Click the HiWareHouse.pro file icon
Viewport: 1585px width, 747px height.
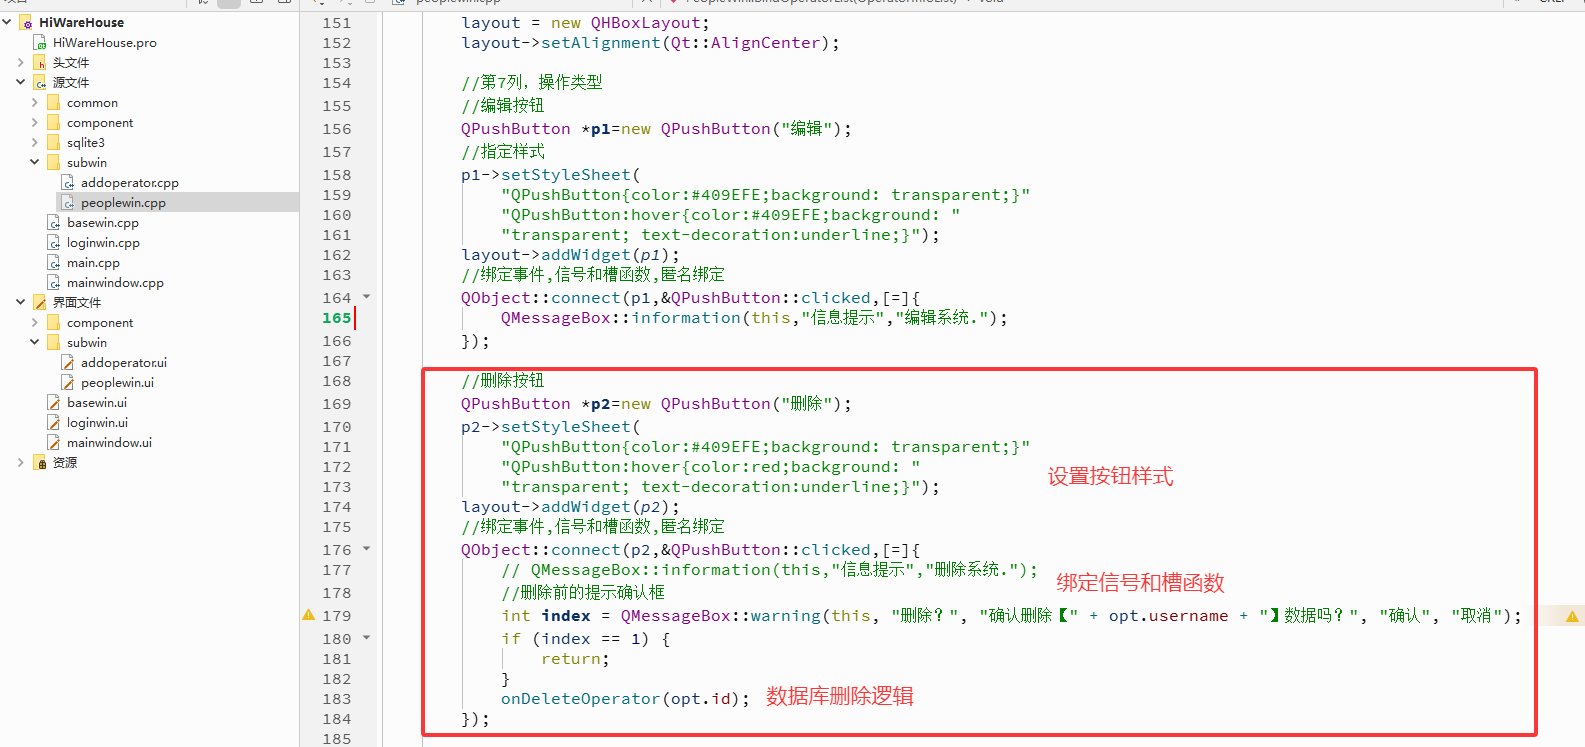coord(40,42)
